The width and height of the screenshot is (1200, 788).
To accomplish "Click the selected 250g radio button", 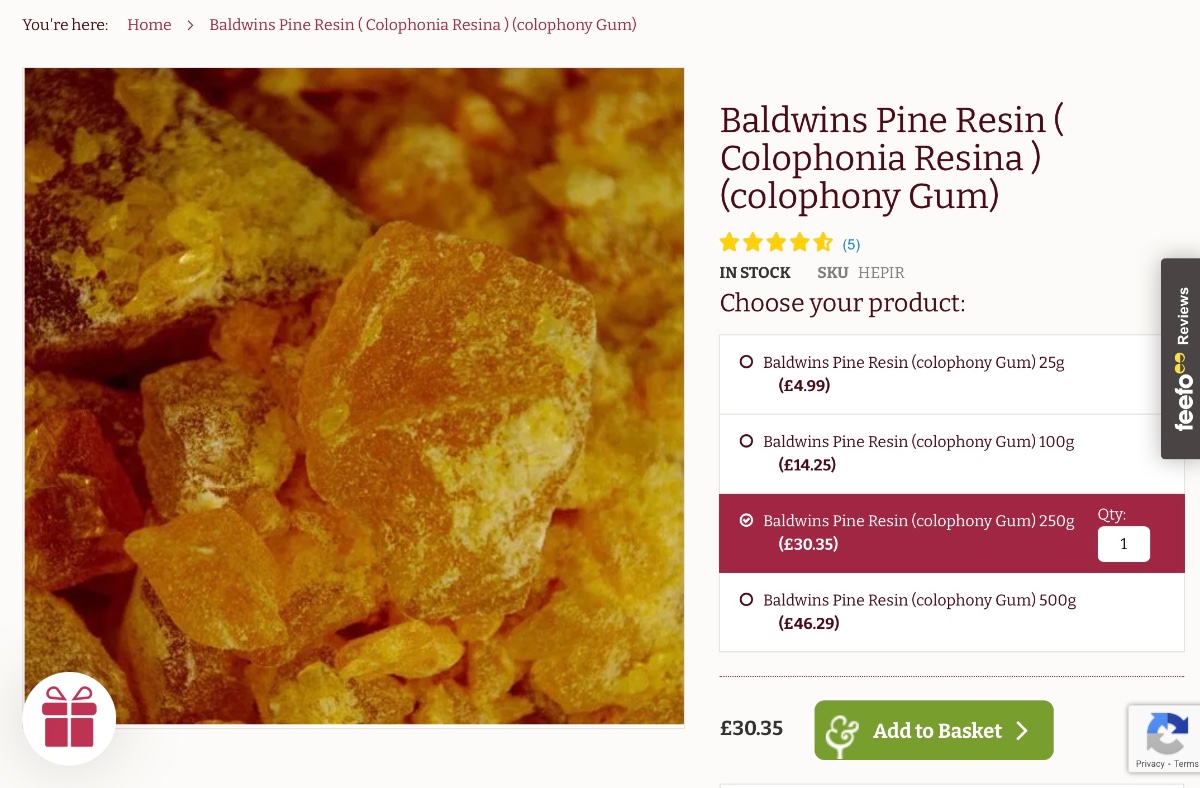I will click(x=746, y=520).
